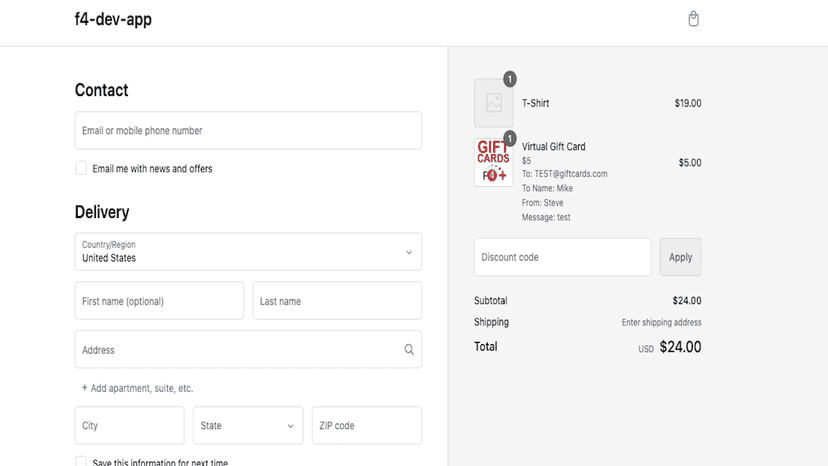Screen dimensions: 828x466
Task: Focus the Last name field
Action: tap(337, 301)
